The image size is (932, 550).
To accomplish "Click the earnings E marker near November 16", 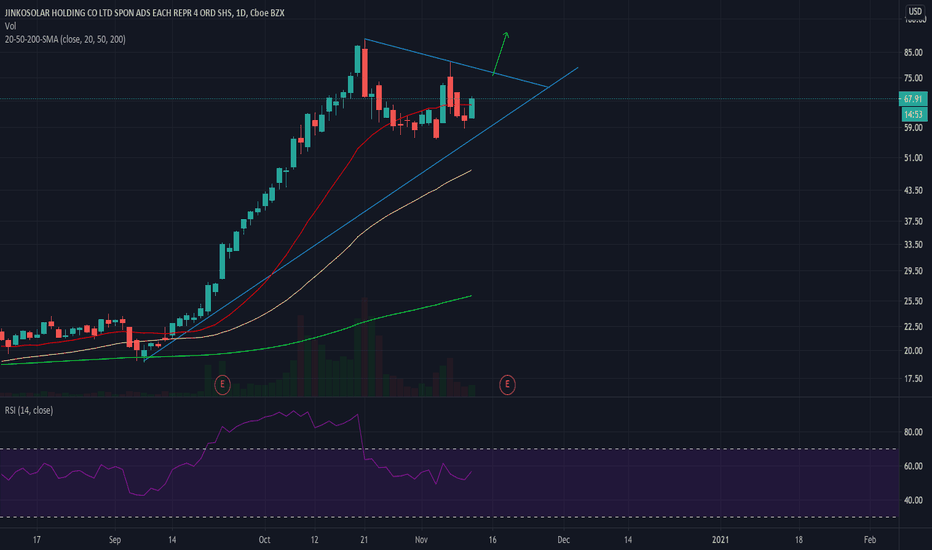I will pos(507,385).
